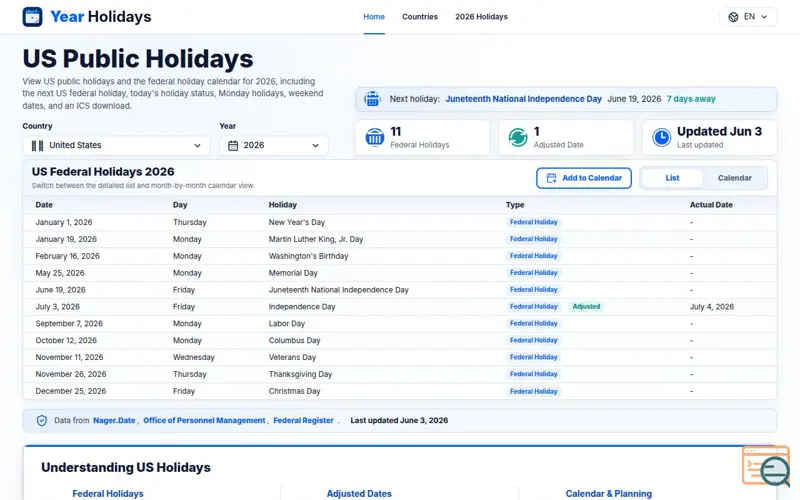Open the Countries nav item
Image resolution: width=800 pixels, height=500 pixels.
coord(420,17)
